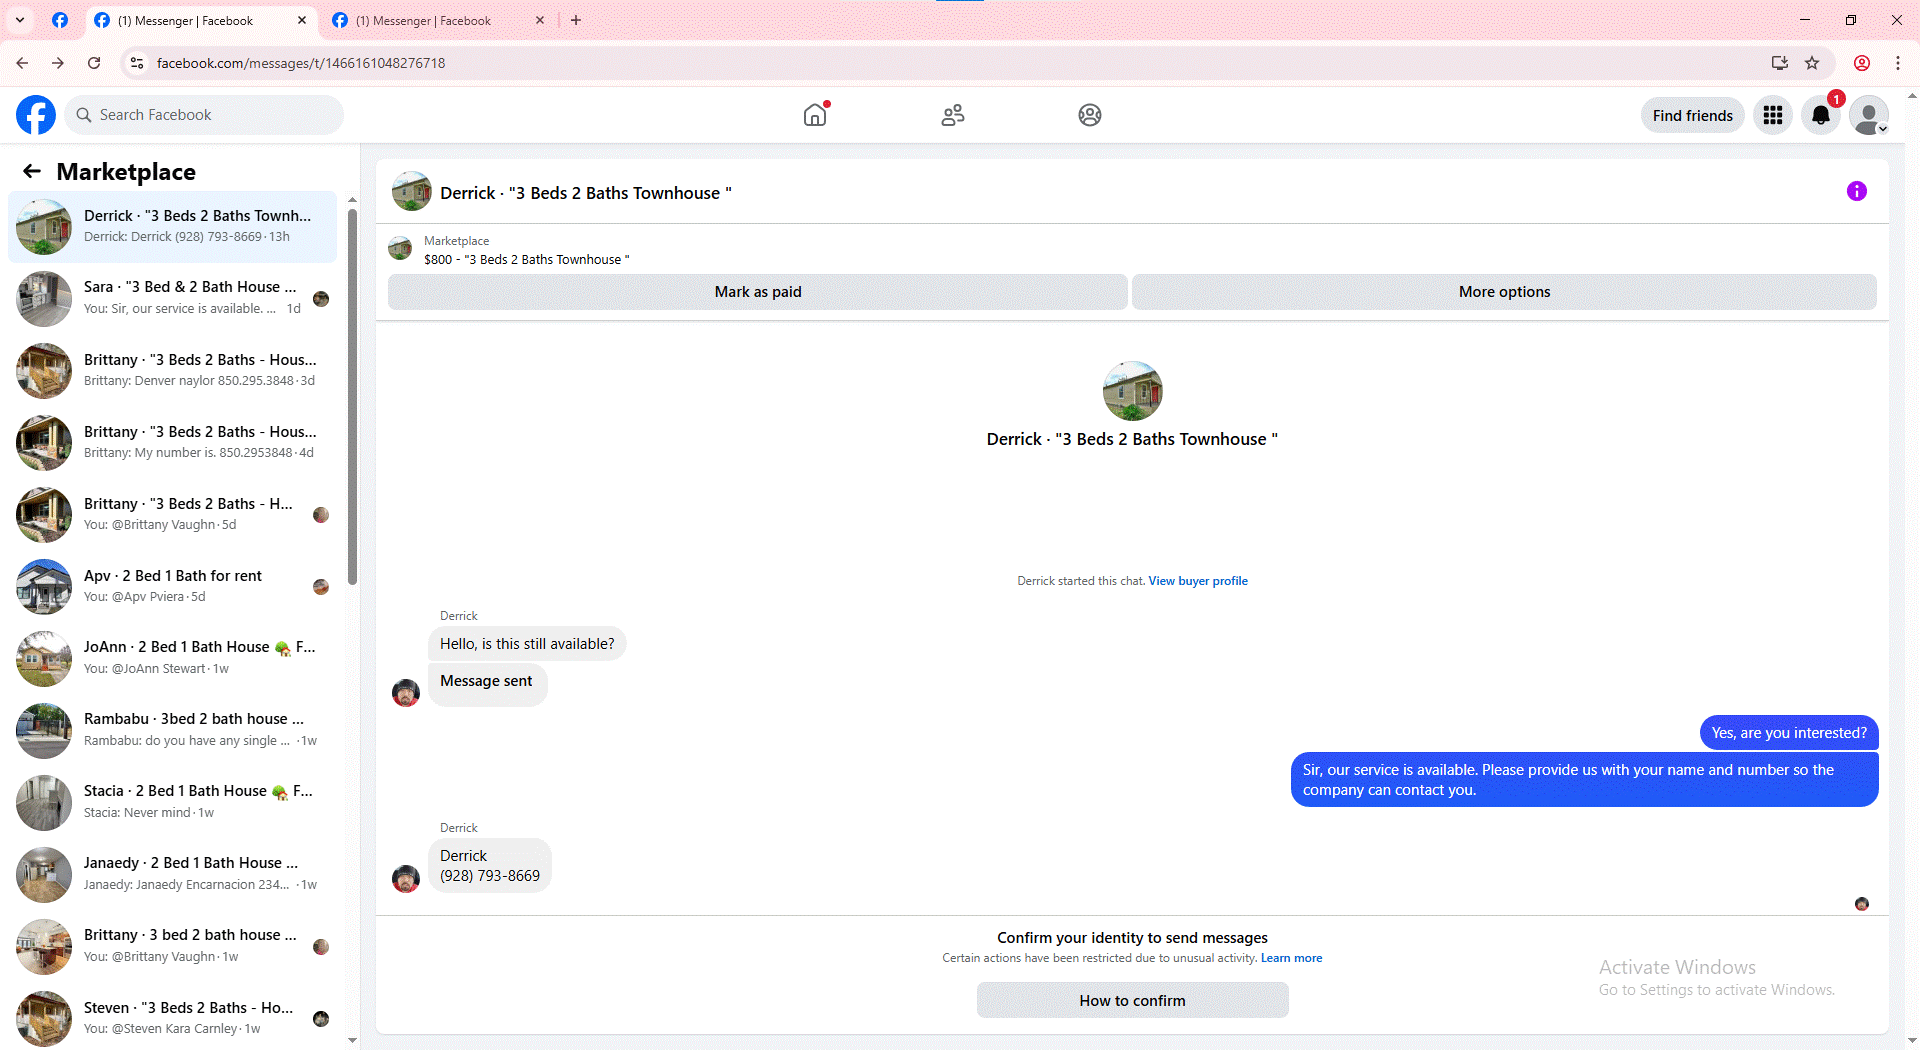The image size is (1920, 1050).
Task: Open JoAnn 2 Bed 1 Bath House chat
Action: [x=172, y=659]
